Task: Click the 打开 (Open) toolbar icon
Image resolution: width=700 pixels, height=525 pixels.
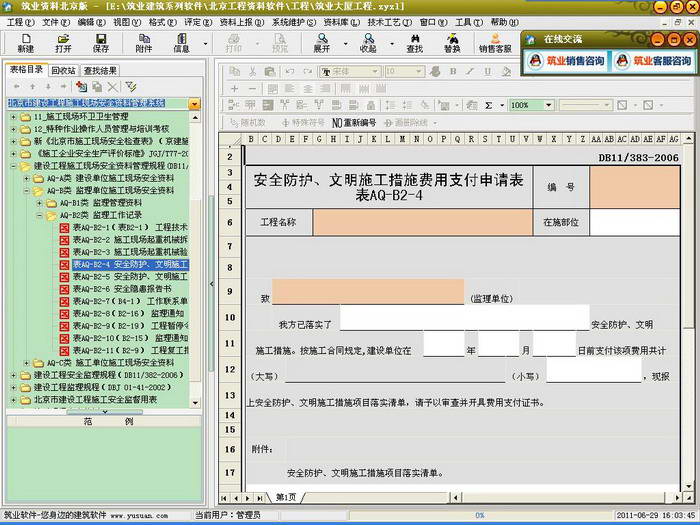Action: [x=63, y=43]
